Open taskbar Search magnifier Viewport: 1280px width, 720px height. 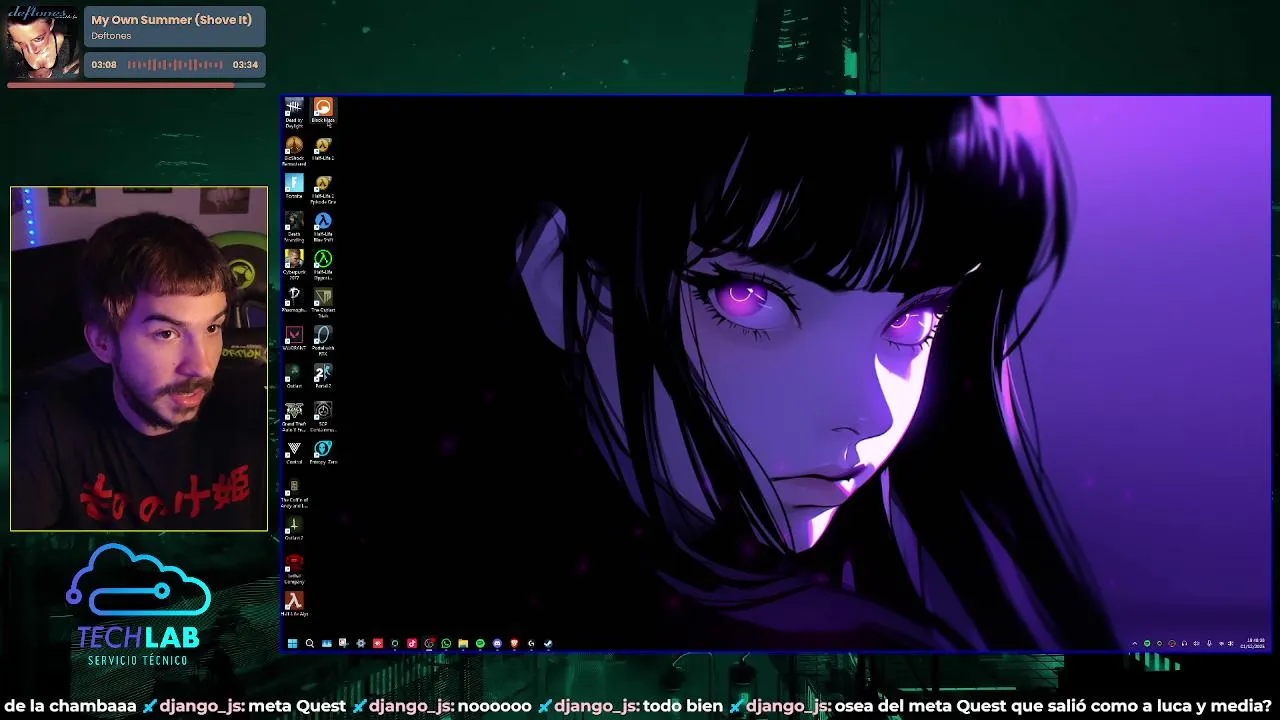pos(310,643)
